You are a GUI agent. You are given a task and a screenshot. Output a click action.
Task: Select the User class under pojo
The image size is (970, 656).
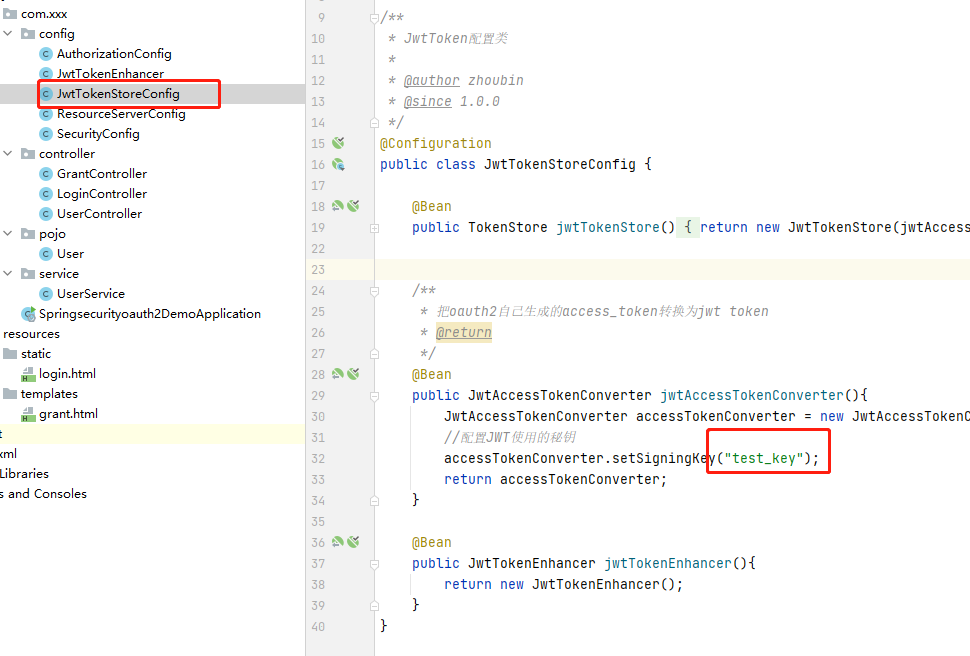tap(71, 254)
